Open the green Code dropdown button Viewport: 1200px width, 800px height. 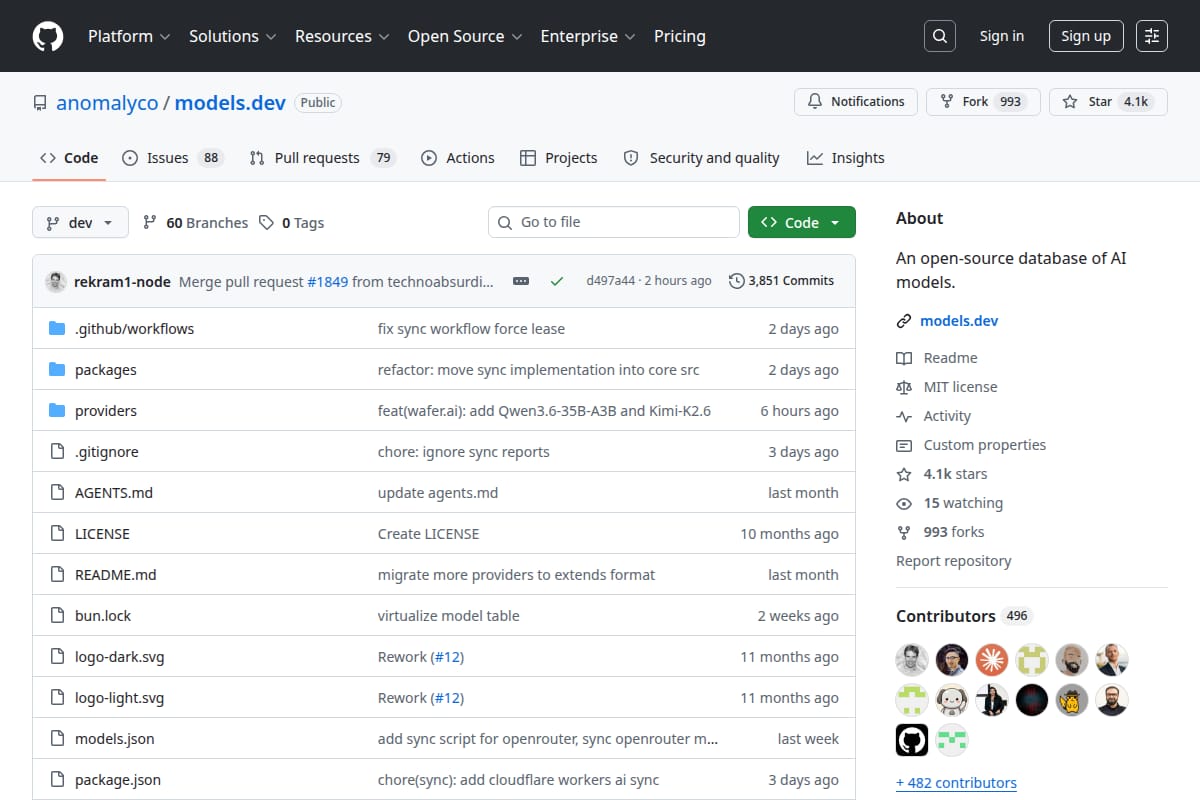(802, 223)
